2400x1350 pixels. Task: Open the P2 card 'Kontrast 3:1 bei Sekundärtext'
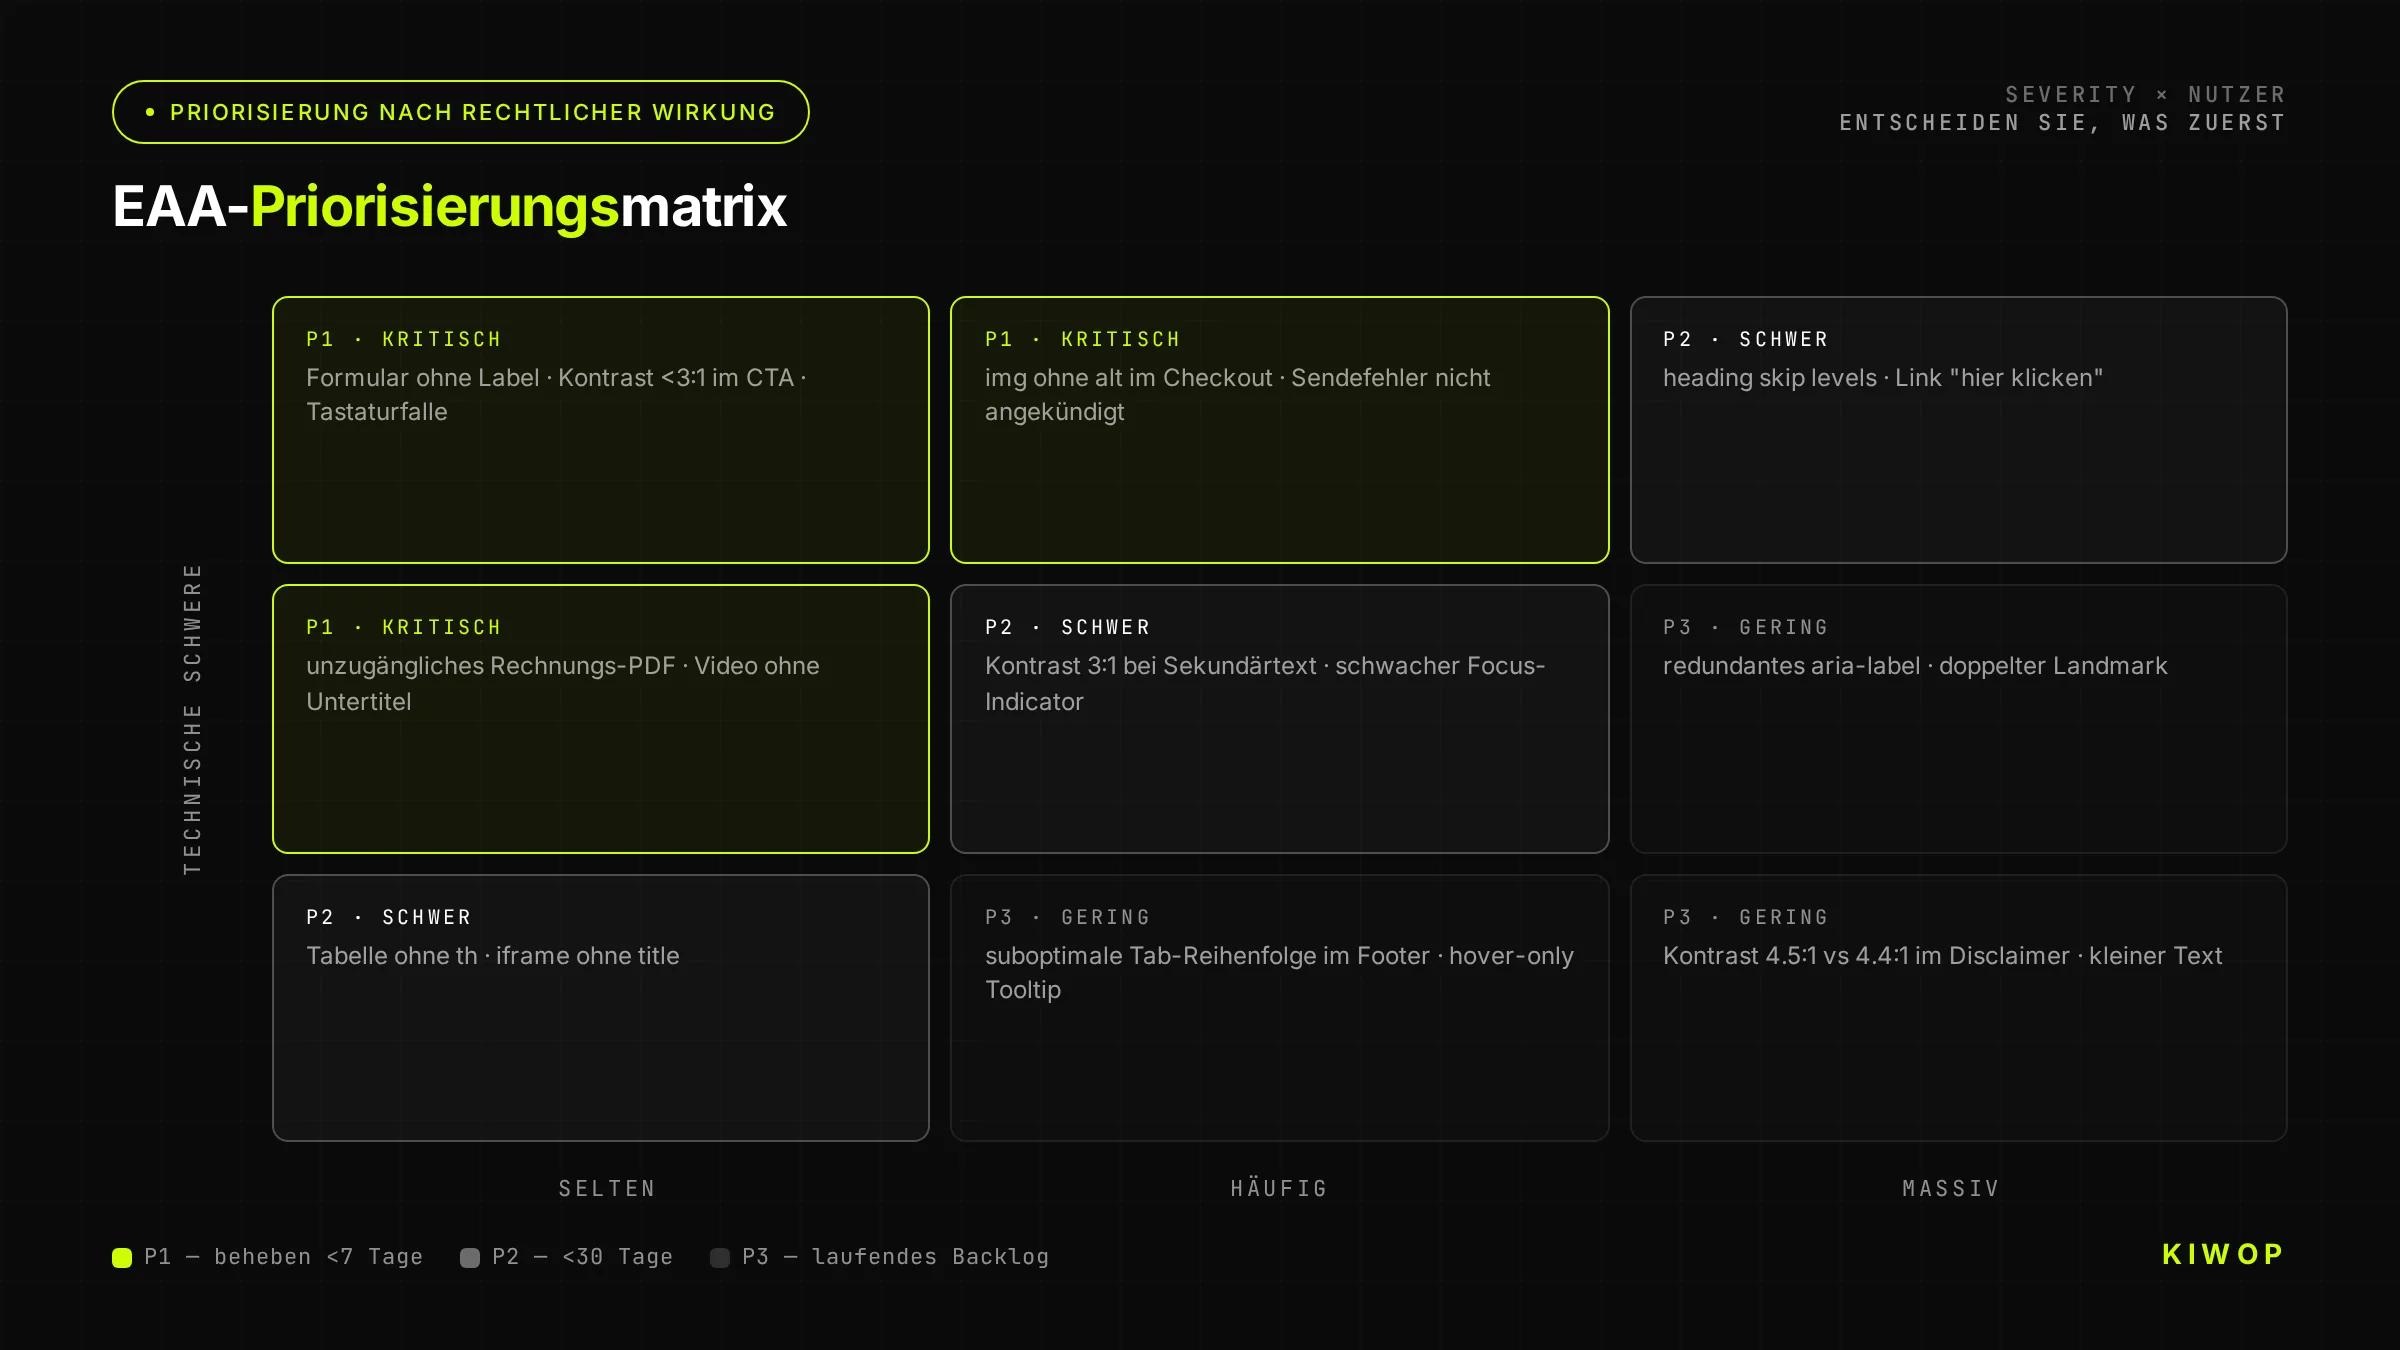tap(1280, 719)
